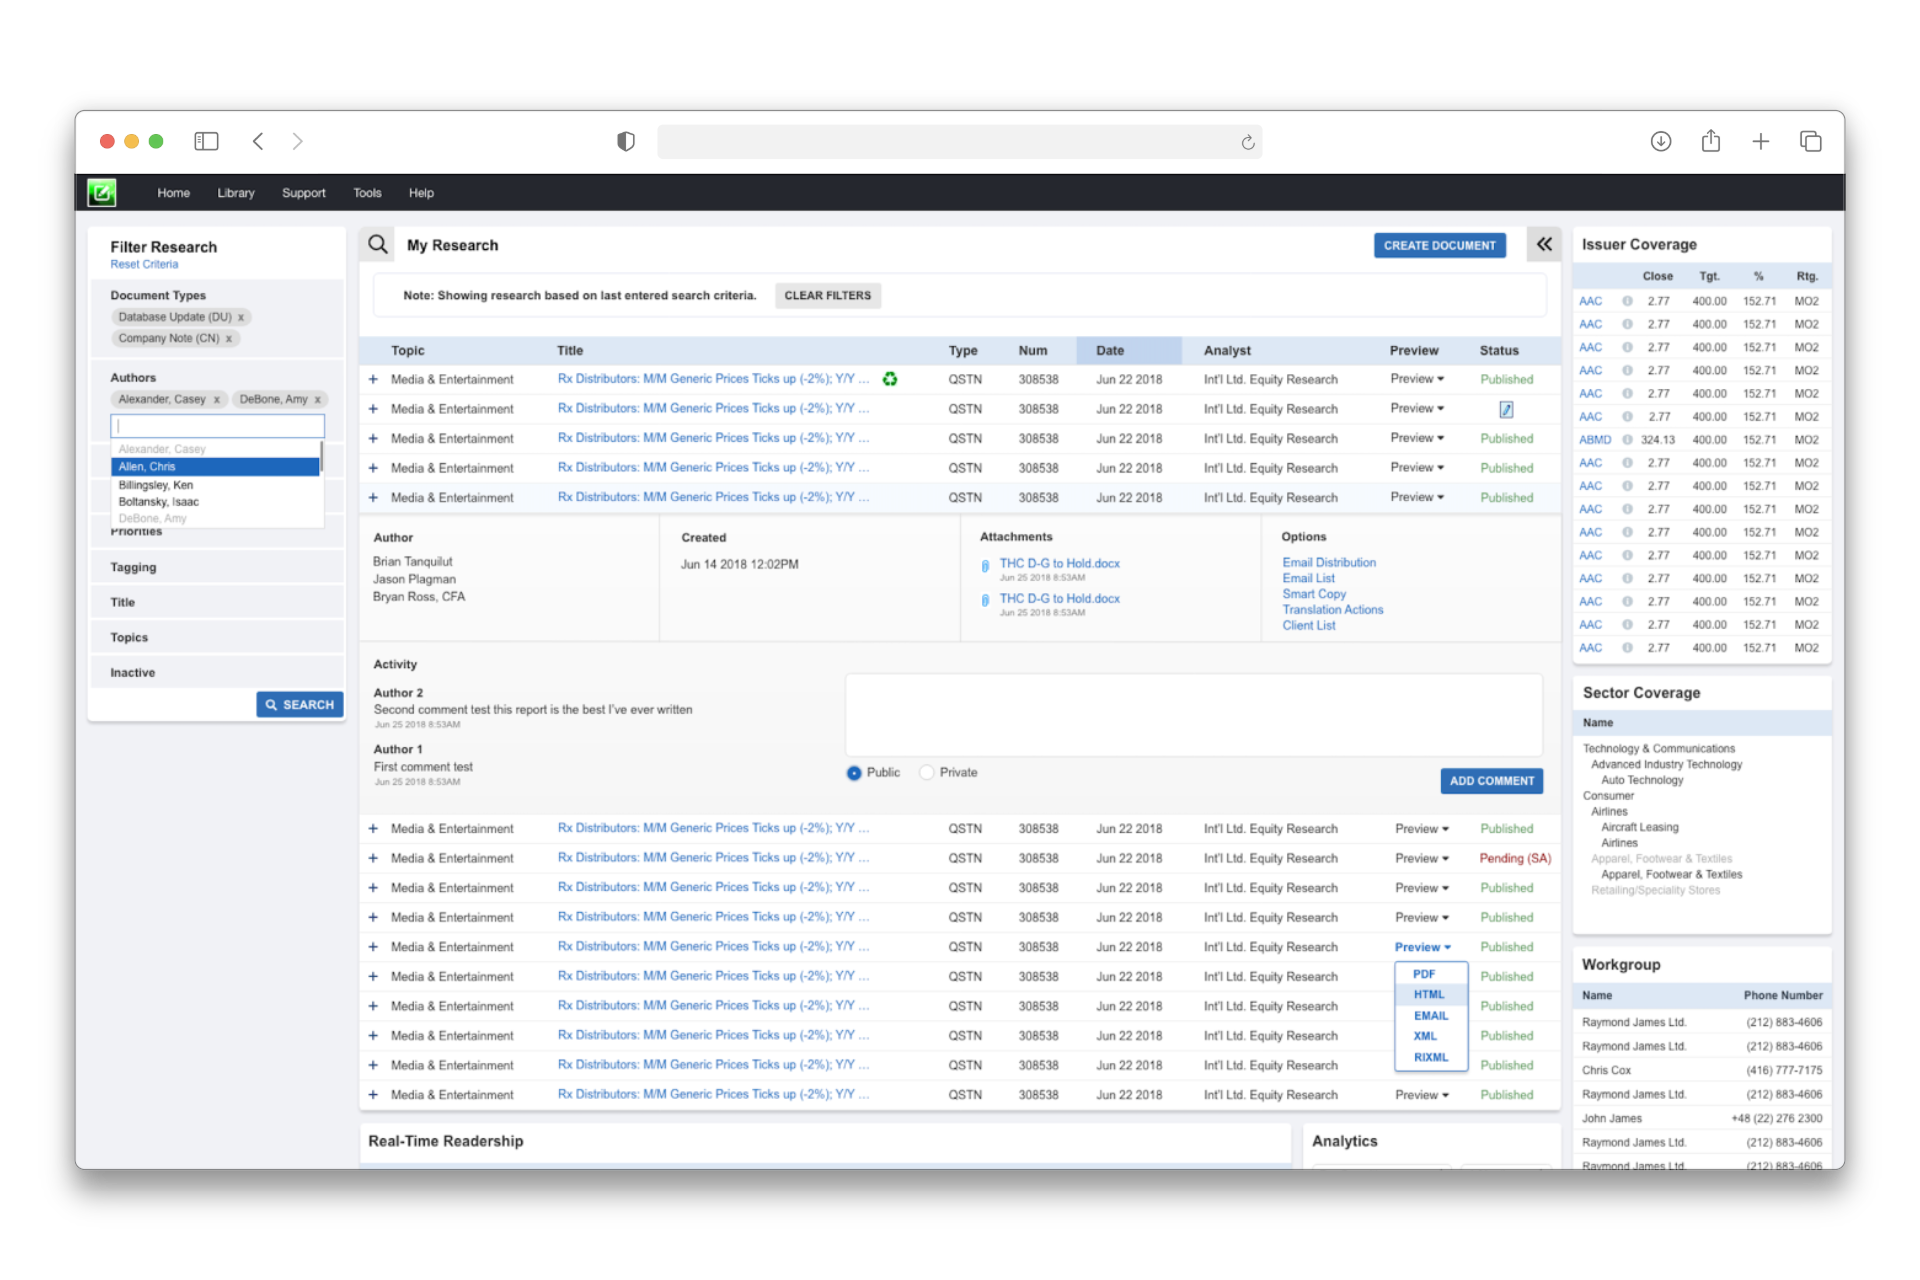Click the info icon next to ABMD

tap(1627, 440)
